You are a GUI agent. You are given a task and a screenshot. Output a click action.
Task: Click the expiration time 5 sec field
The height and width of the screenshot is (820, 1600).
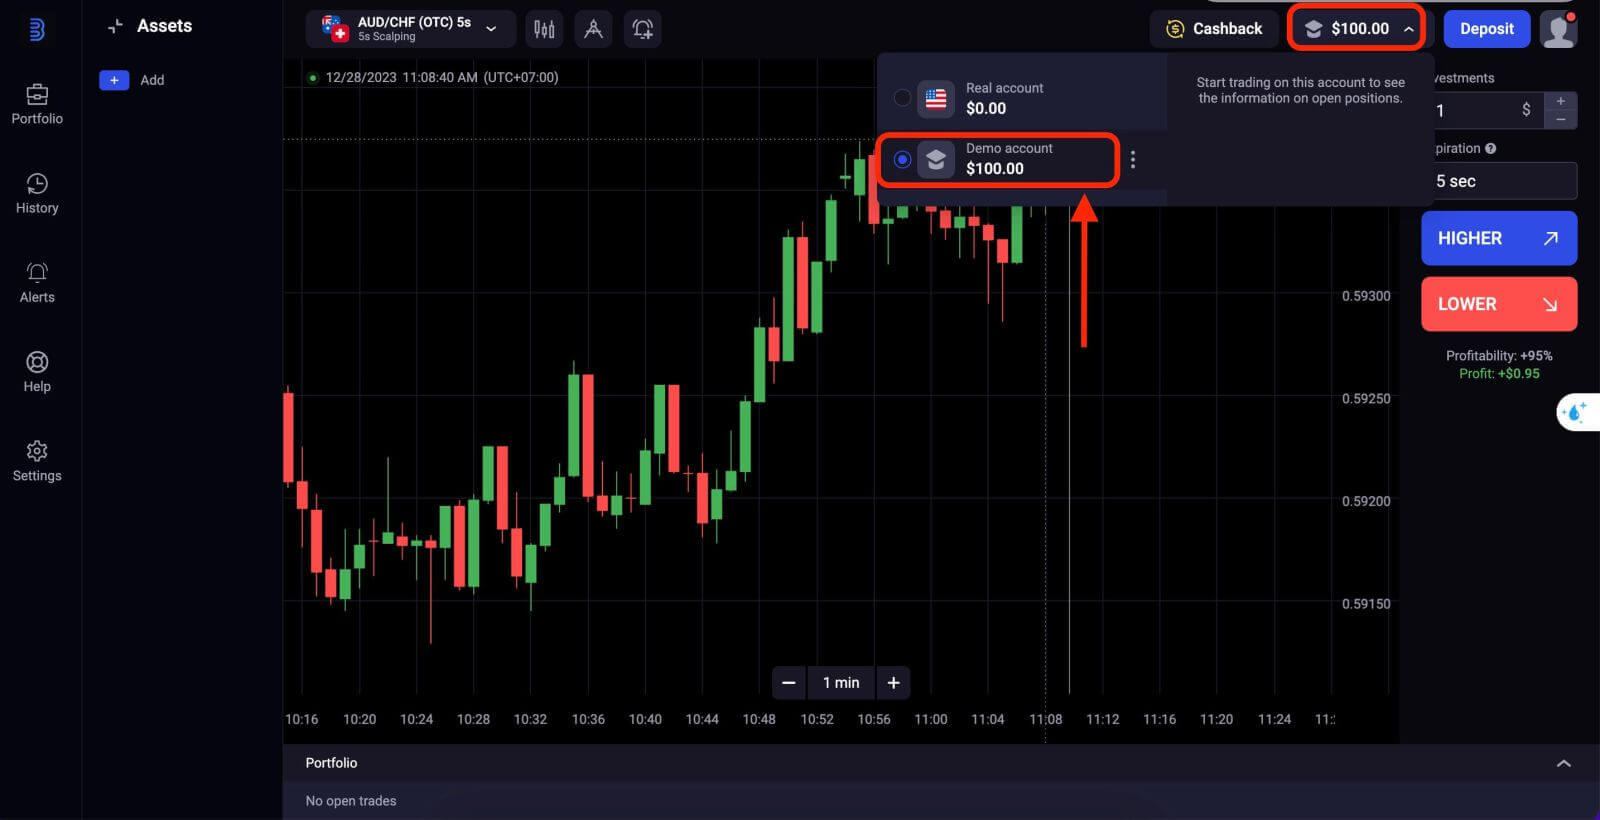click(1500, 181)
